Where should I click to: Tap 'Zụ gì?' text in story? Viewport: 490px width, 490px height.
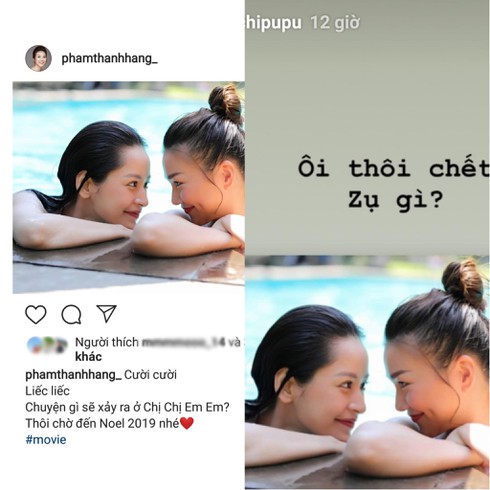(396, 200)
